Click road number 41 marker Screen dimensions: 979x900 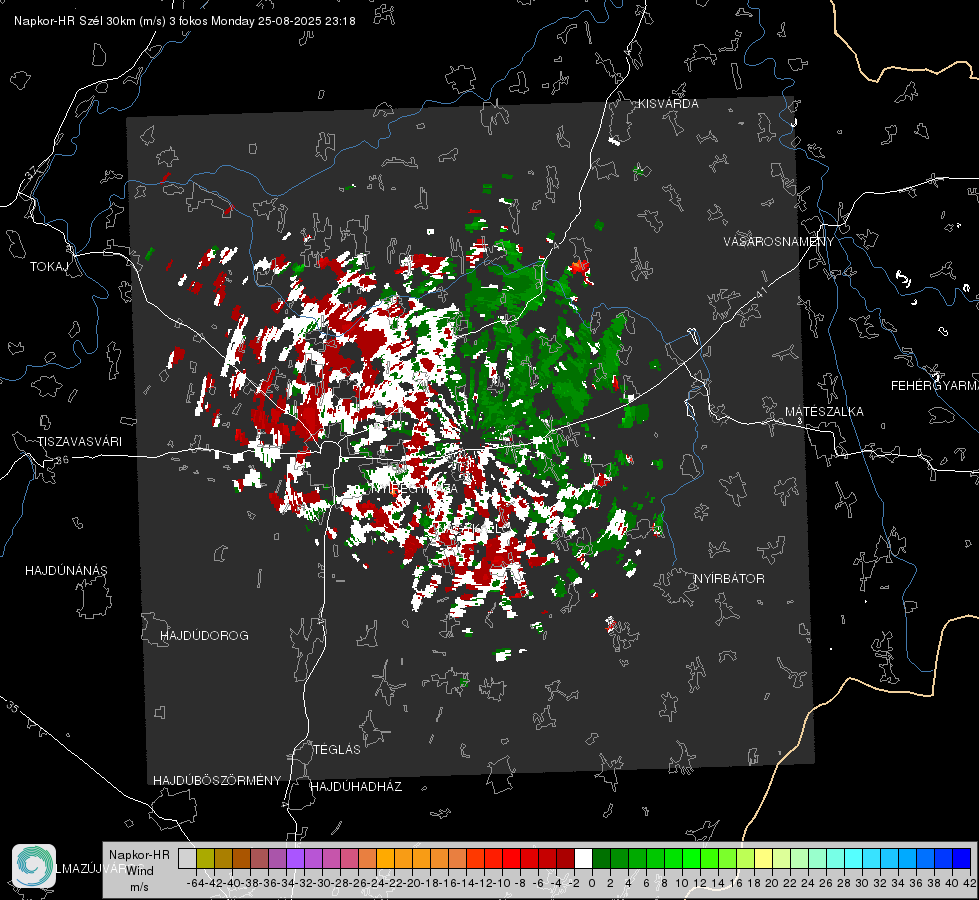pos(761,292)
